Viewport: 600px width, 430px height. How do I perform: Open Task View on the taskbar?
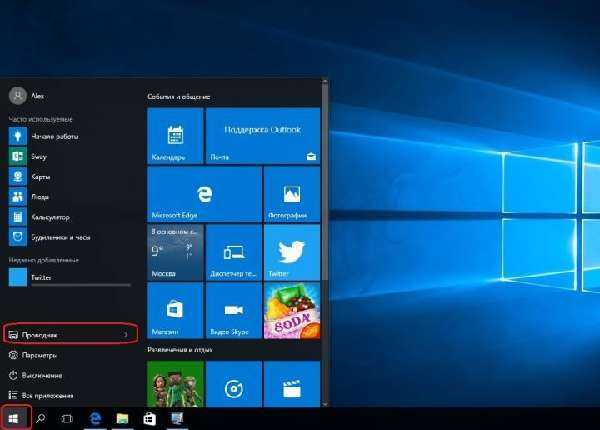(68, 418)
